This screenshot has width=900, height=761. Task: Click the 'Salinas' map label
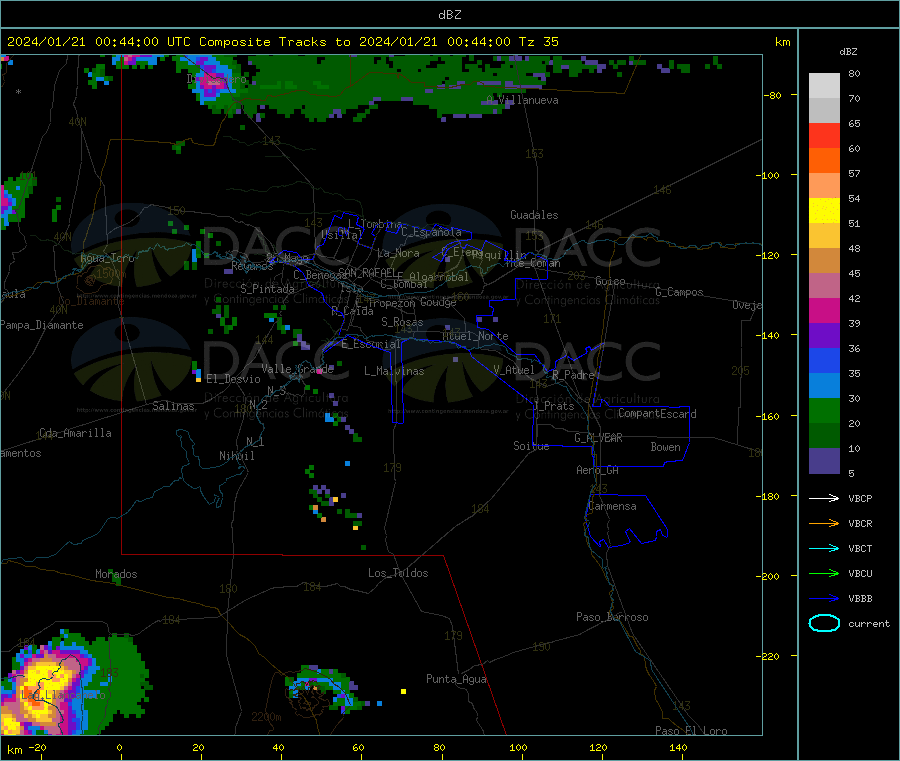pos(173,406)
